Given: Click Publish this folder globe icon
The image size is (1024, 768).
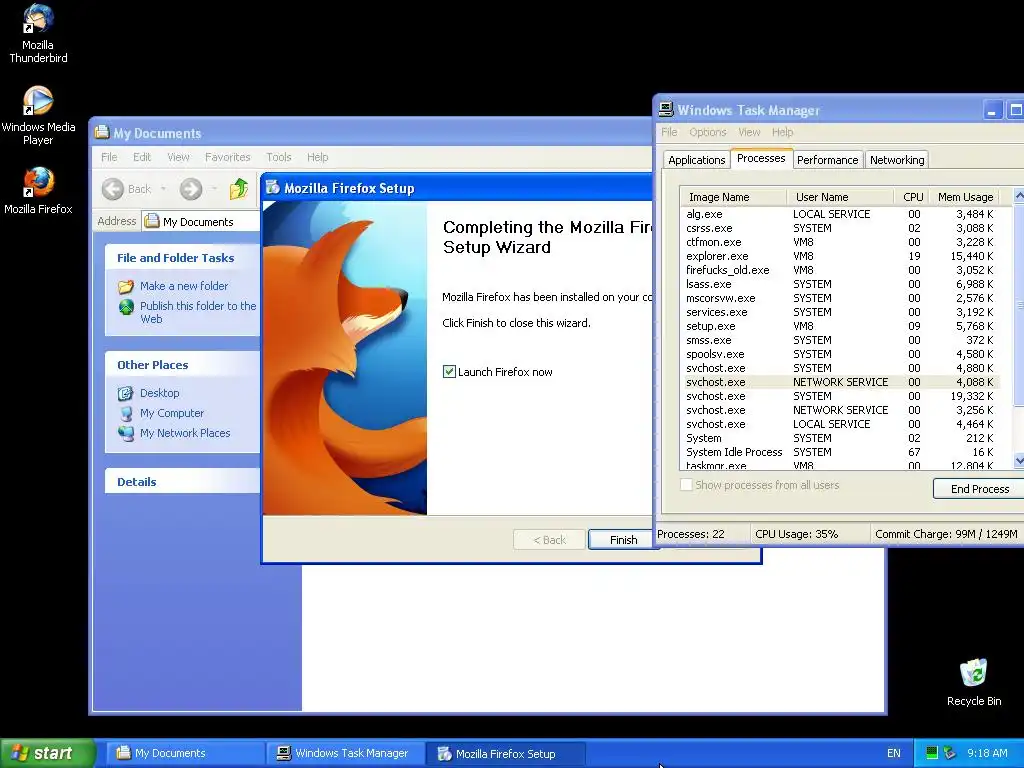Looking at the screenshot, I should pyautogui.click(x=126, y=306).
